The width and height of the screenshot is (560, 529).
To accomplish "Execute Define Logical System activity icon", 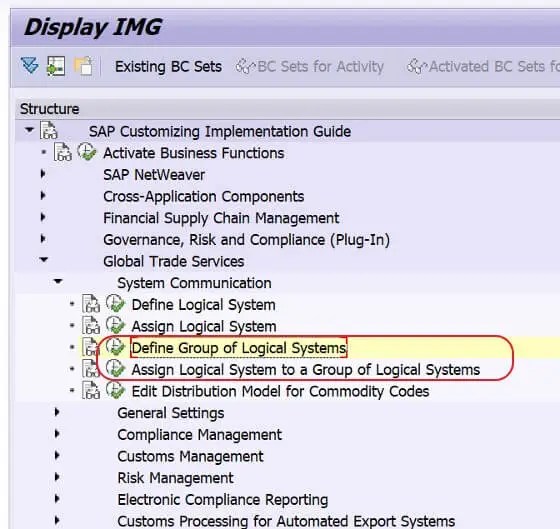I will coord(115,304).
